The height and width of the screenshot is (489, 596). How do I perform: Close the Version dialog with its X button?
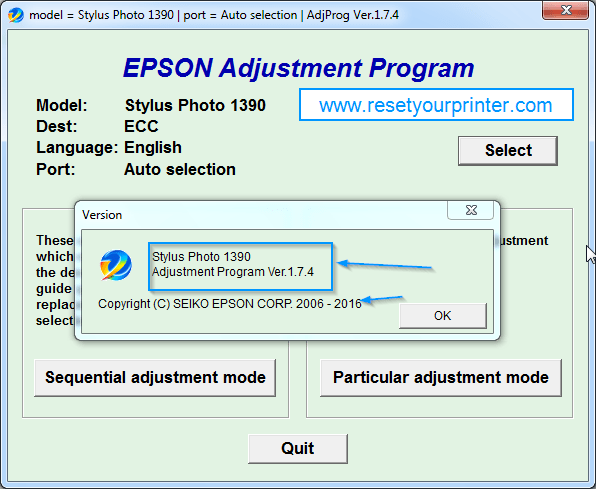[x=471, y=210]
